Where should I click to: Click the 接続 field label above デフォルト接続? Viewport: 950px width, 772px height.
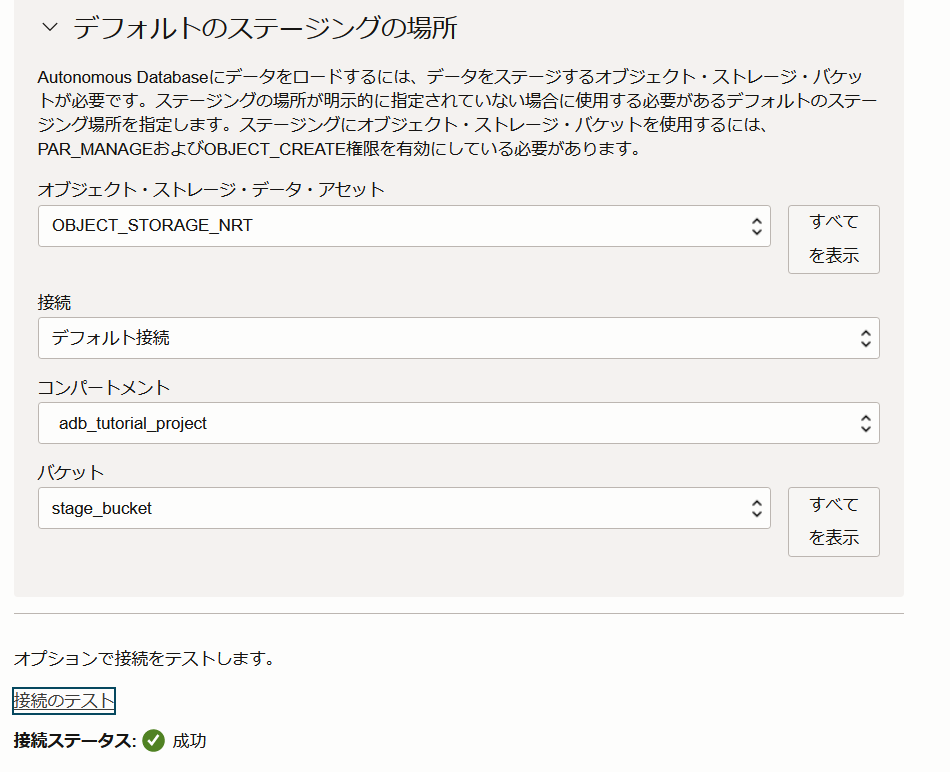(x=55, y=302)
